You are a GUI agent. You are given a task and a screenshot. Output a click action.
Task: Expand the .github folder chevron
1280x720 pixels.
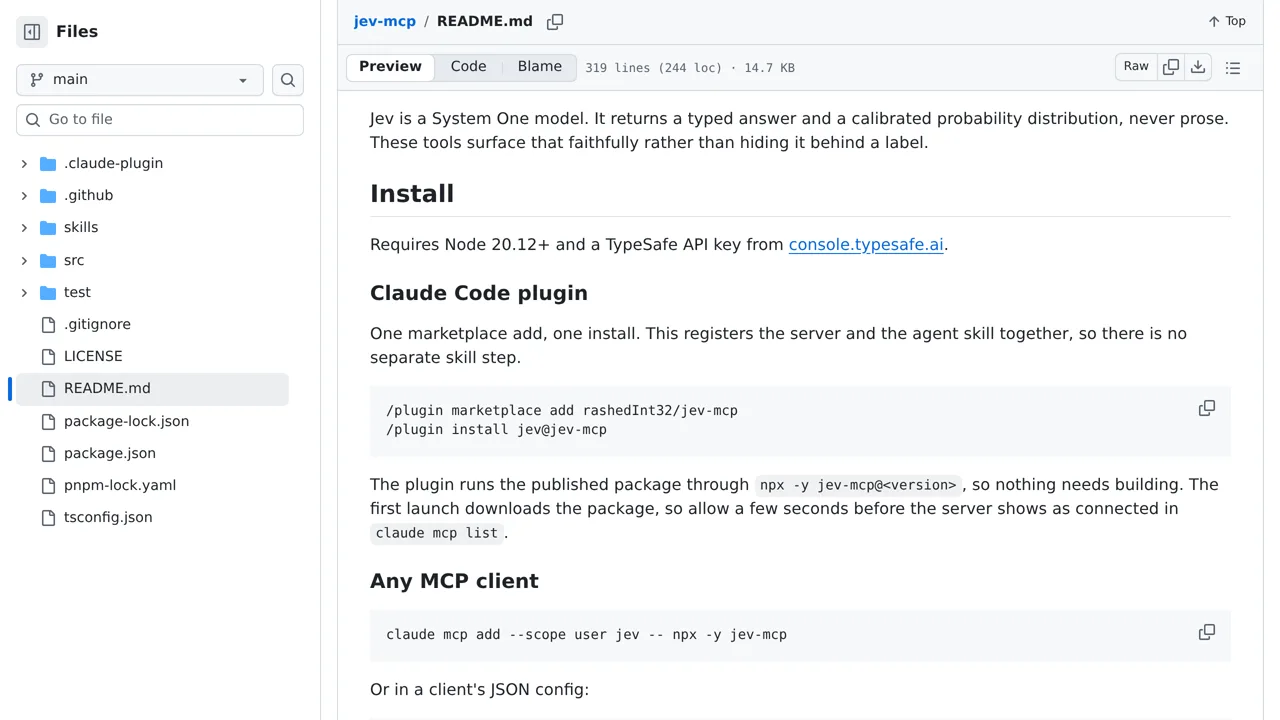pos(24,196)
